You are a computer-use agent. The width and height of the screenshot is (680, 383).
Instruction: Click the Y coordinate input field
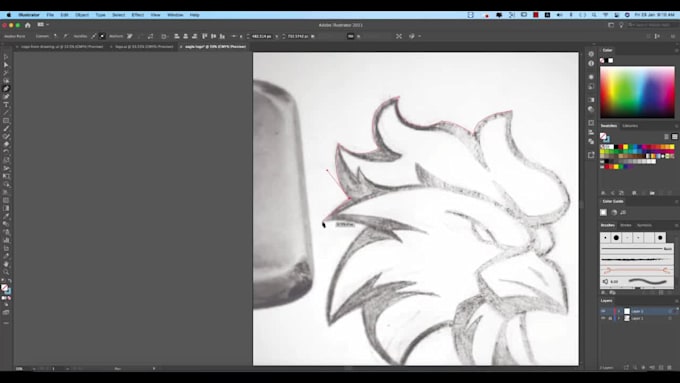point(298,36)
